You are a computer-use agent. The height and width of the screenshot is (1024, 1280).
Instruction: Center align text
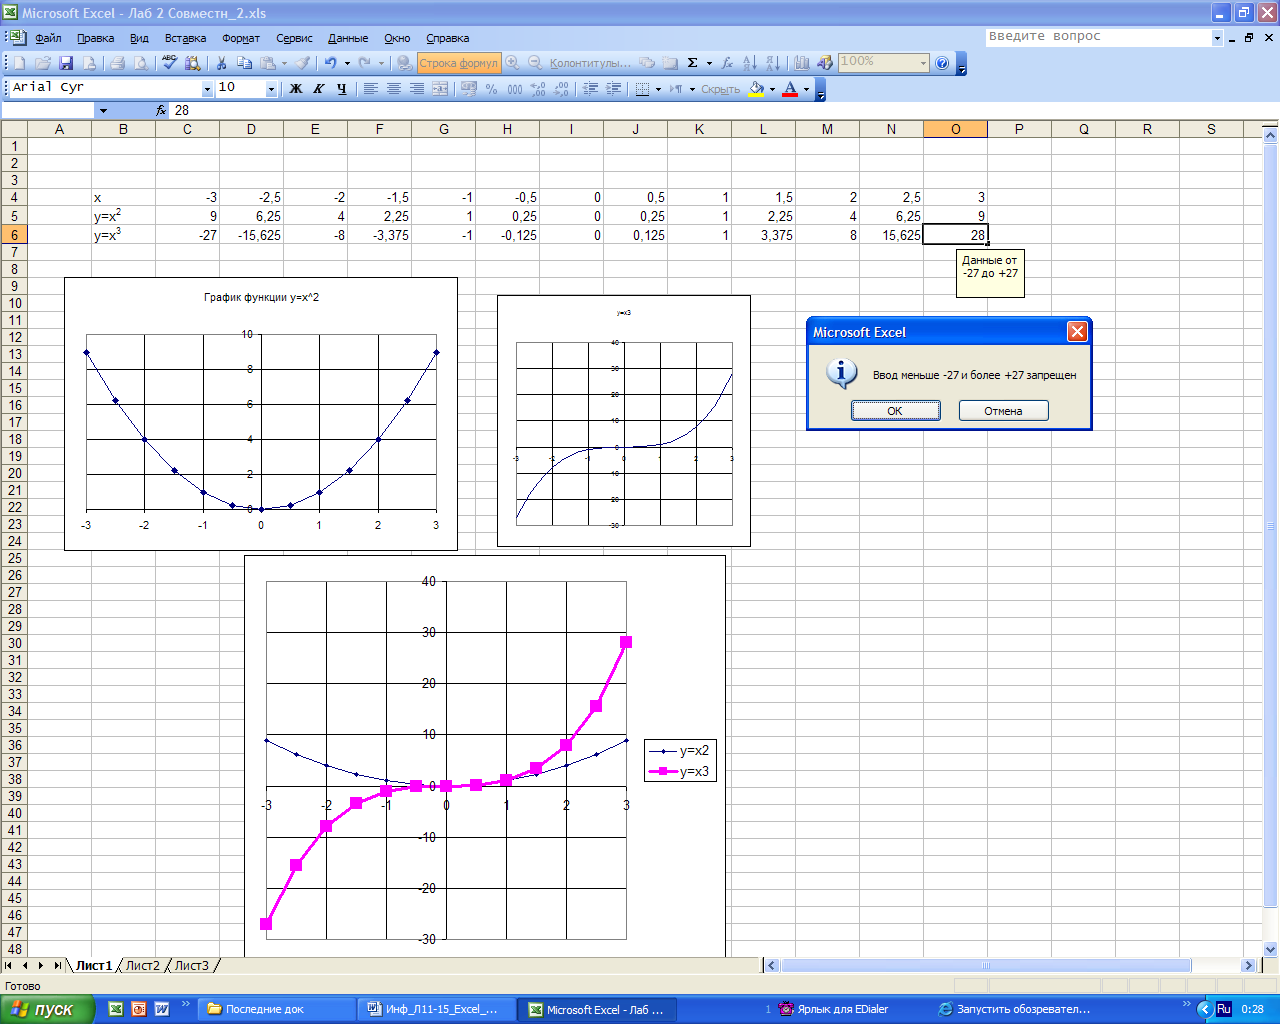[394, 89]
